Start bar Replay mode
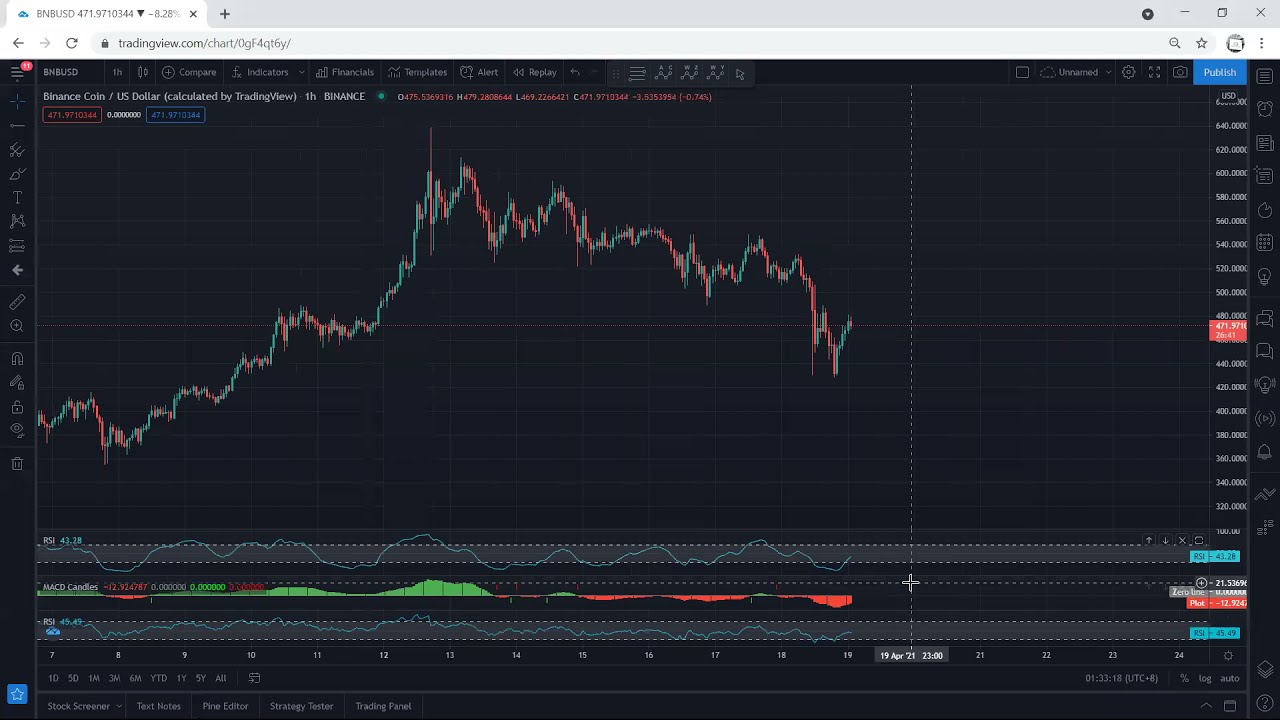1280x720 pixels. point(534,72)
